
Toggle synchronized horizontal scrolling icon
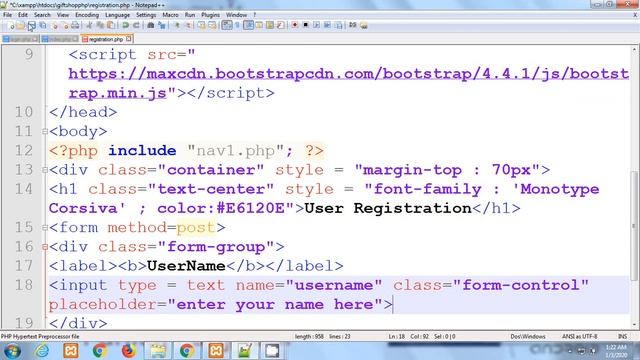point(212,25)
